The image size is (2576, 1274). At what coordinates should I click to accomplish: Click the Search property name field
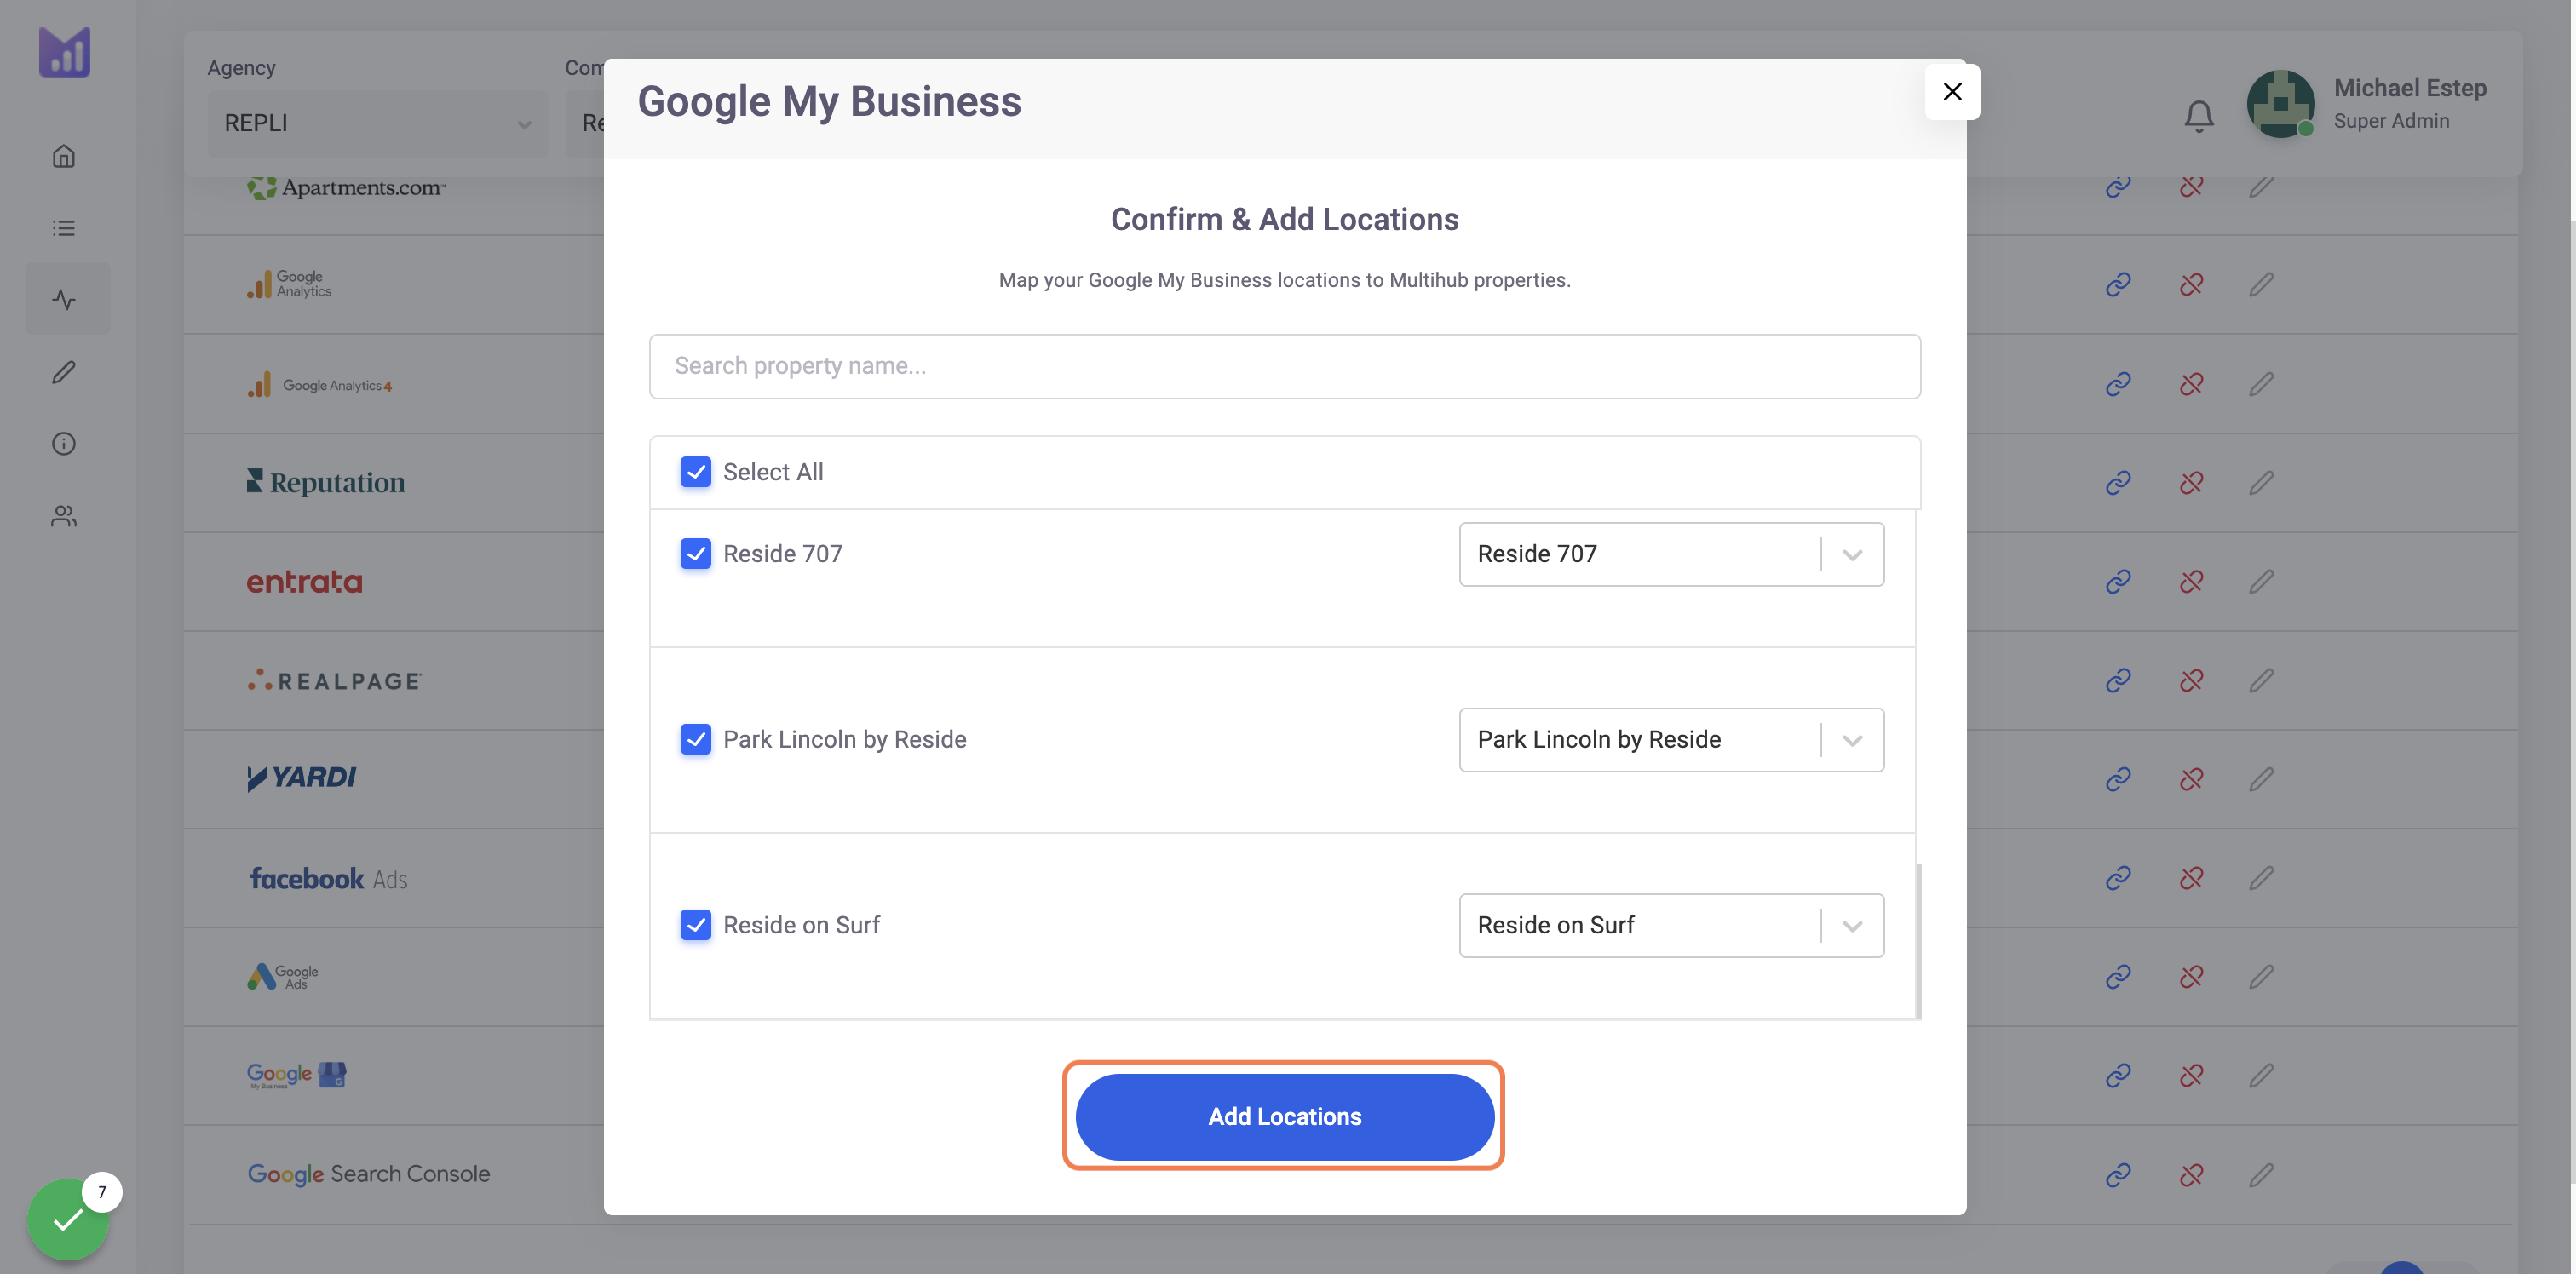pos(1284,366)
